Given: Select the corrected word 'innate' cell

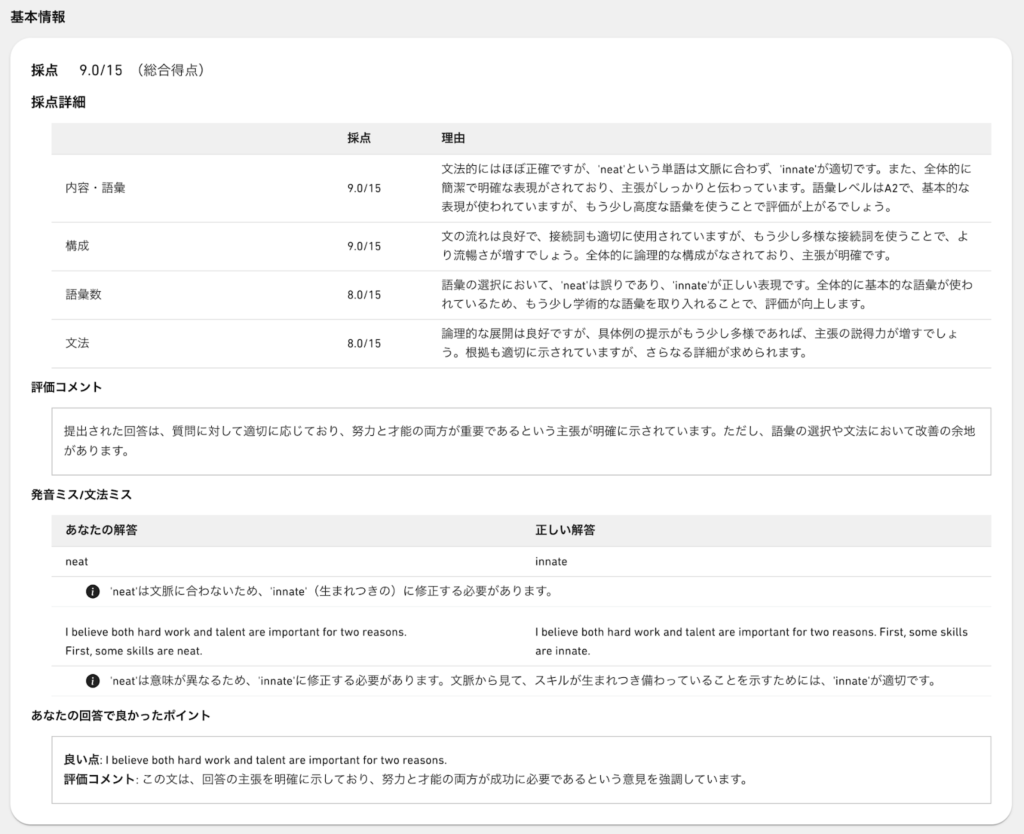Looking at the screenshot, I should click(551, 561).
